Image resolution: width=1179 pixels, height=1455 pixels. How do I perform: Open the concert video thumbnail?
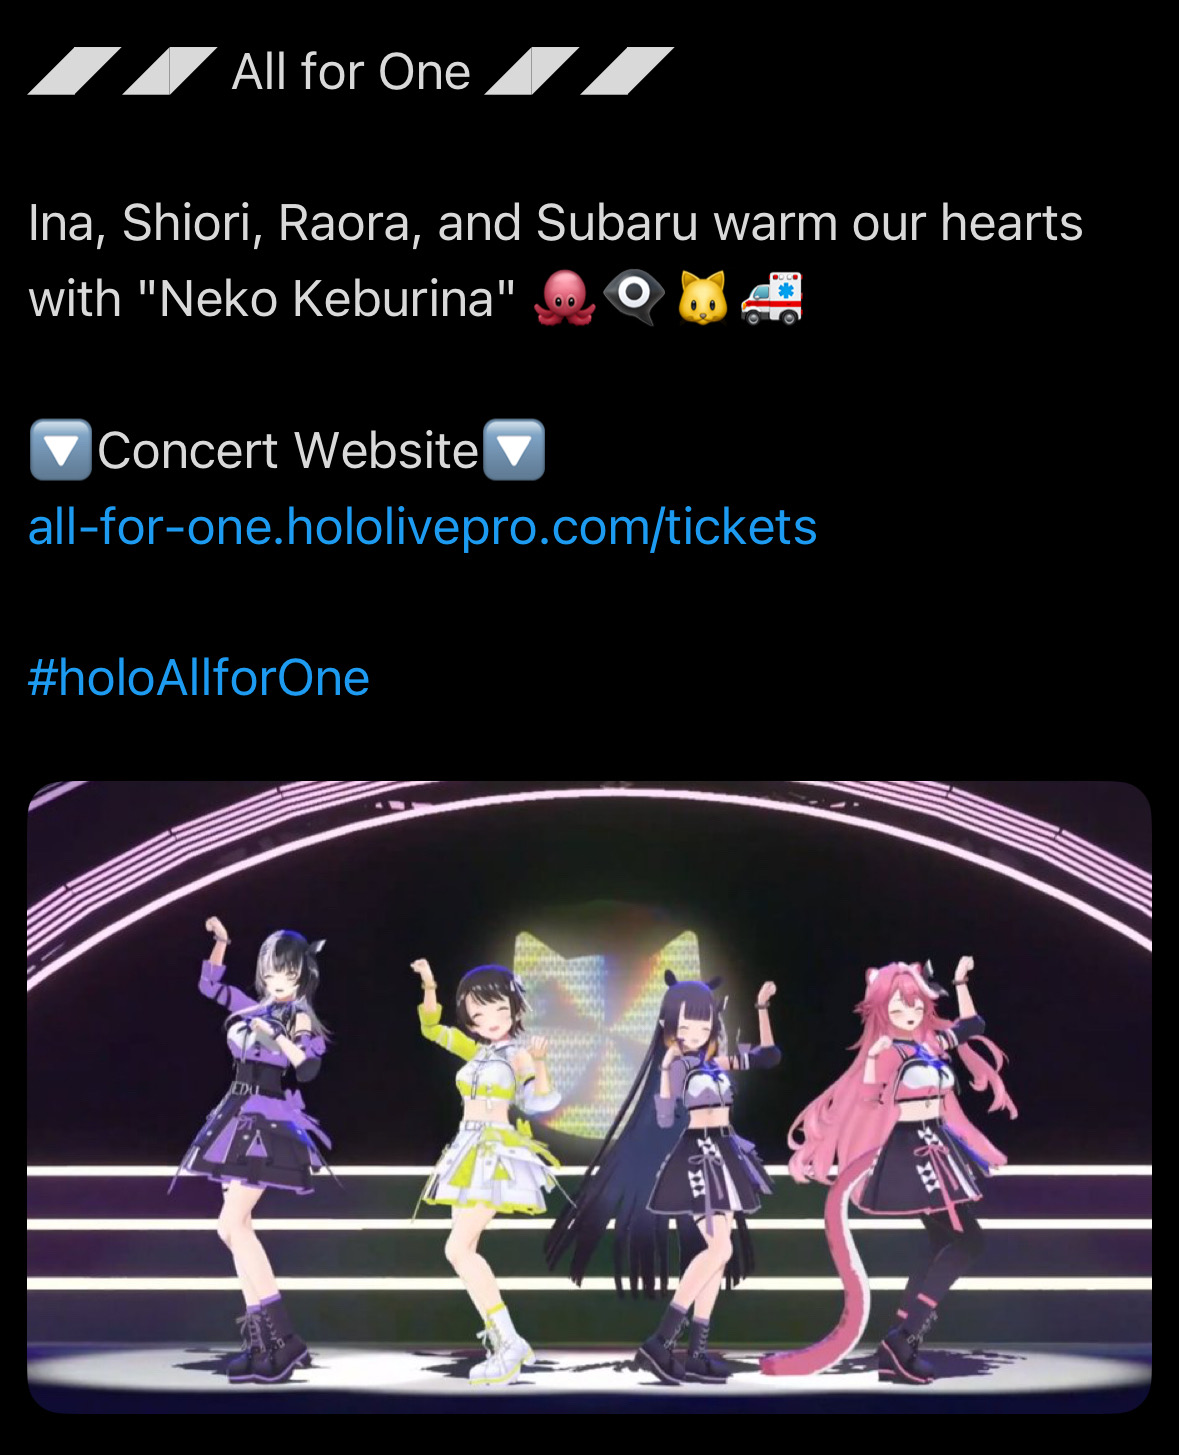click(x=589, y=1096)
